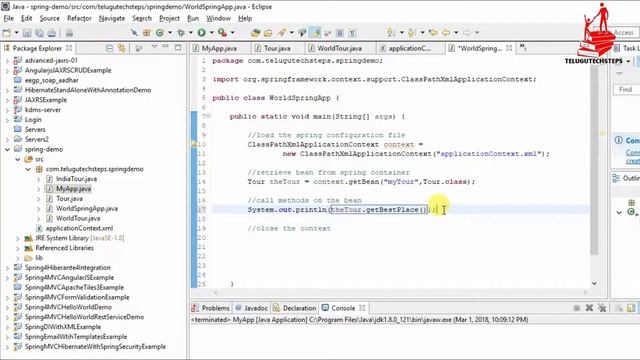Viewport: 640px width, 360px height.
Task: Maximize the Package Explorer view
Action: tap(178, 48)
